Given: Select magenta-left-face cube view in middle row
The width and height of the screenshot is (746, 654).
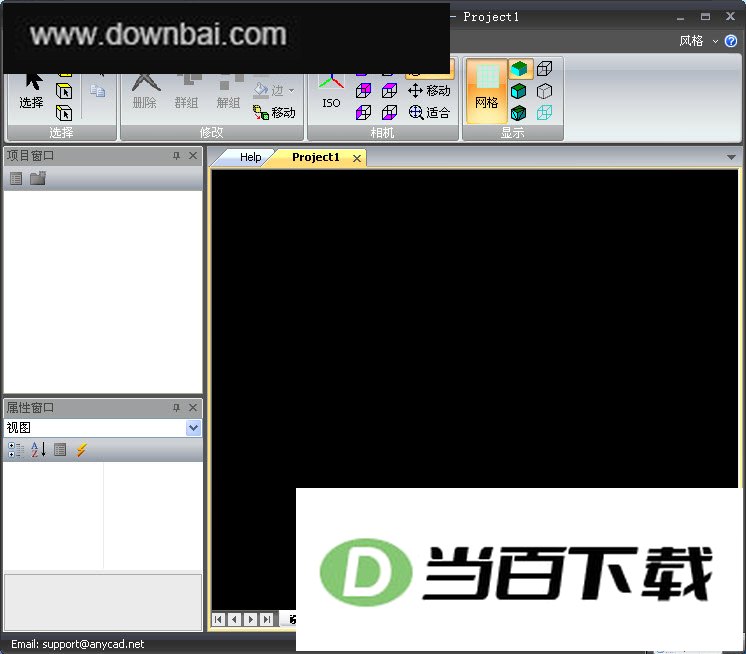Looking at the screenshot, I should (x=363, y=90).
